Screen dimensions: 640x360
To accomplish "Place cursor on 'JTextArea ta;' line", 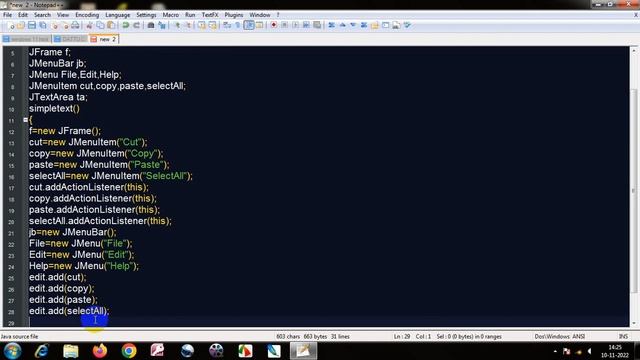I will click(x=58, y=97).
